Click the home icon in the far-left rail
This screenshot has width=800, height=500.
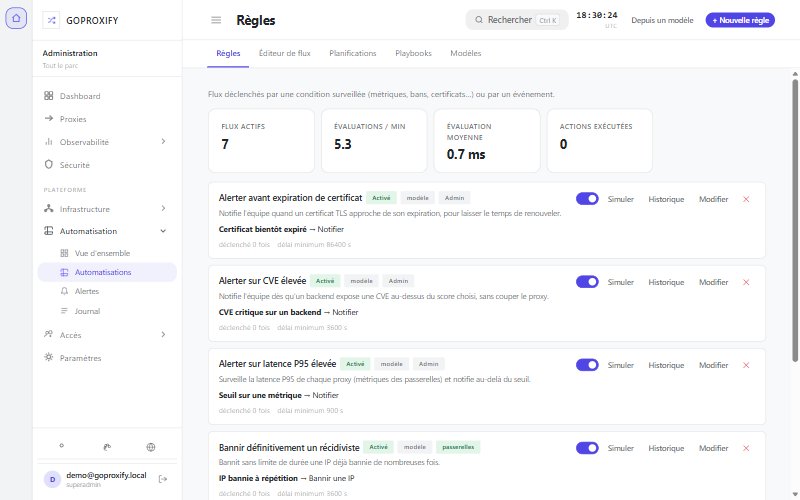pyautogui.click(x=16, y=18)
